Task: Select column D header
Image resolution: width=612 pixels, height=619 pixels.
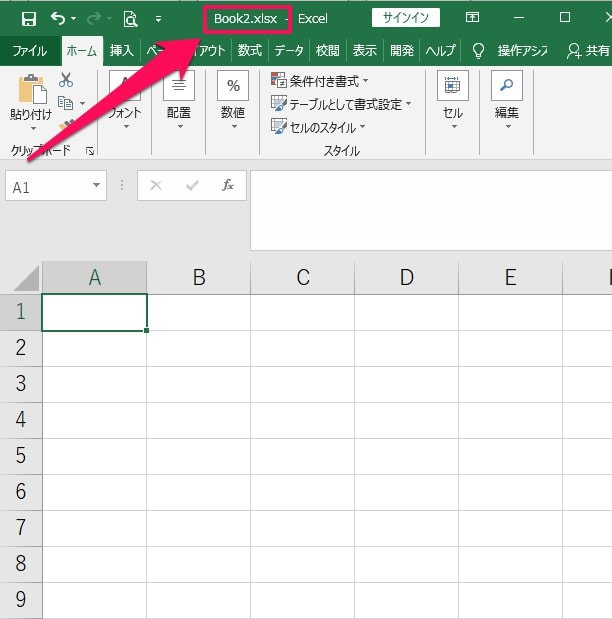Action: click(x=406, y=277)
